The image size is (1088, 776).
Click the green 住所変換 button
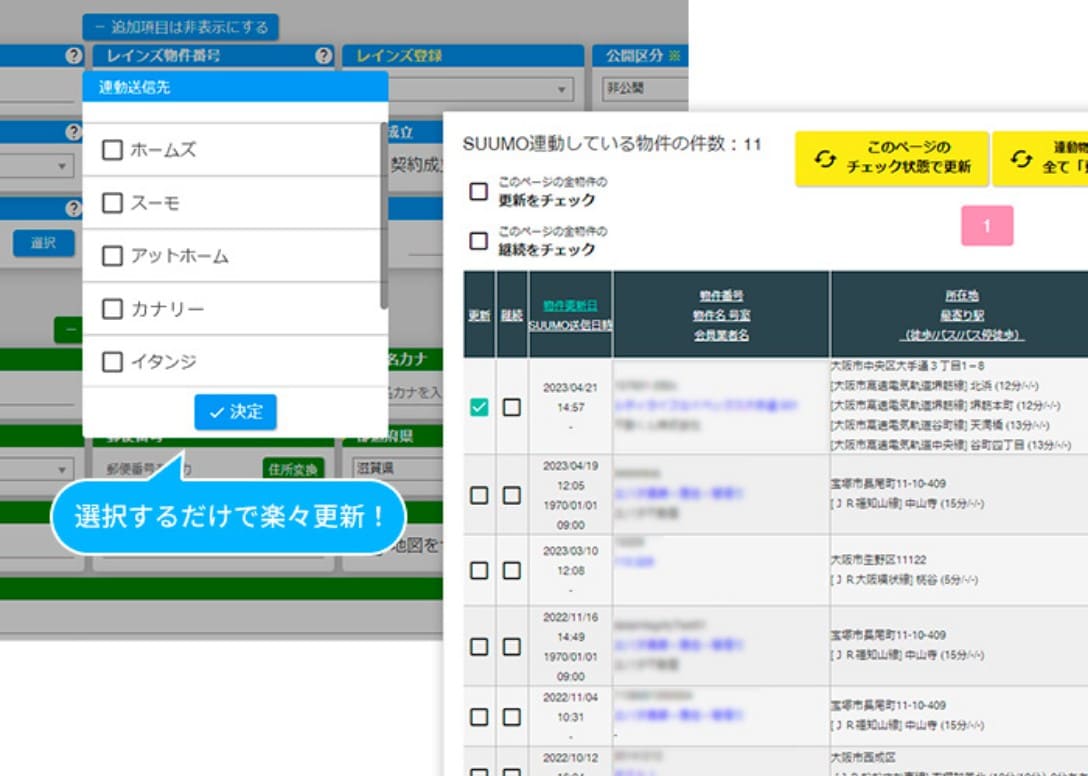click(x=293, y=469)
